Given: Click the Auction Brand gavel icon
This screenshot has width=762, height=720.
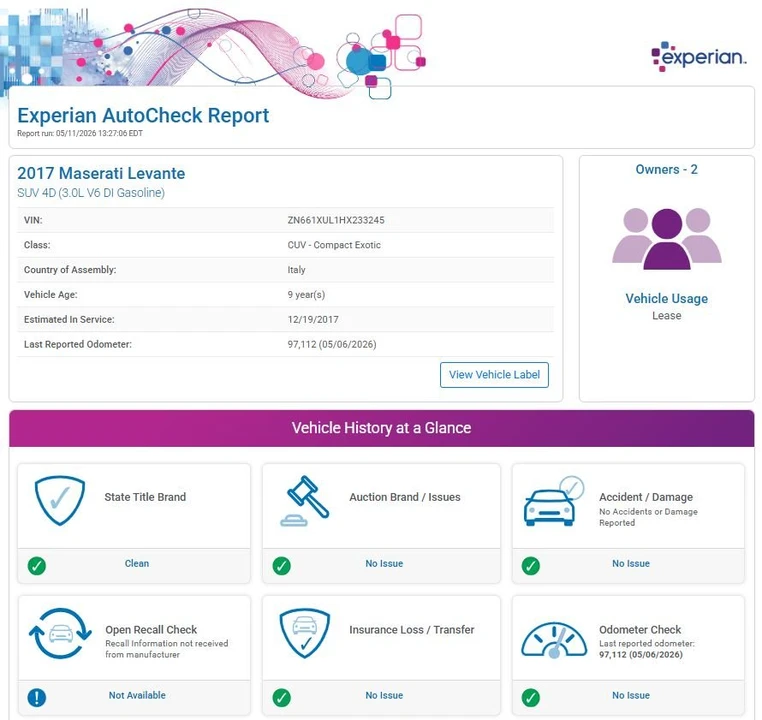Looking at the screenshot, I should tap(305, 500).
